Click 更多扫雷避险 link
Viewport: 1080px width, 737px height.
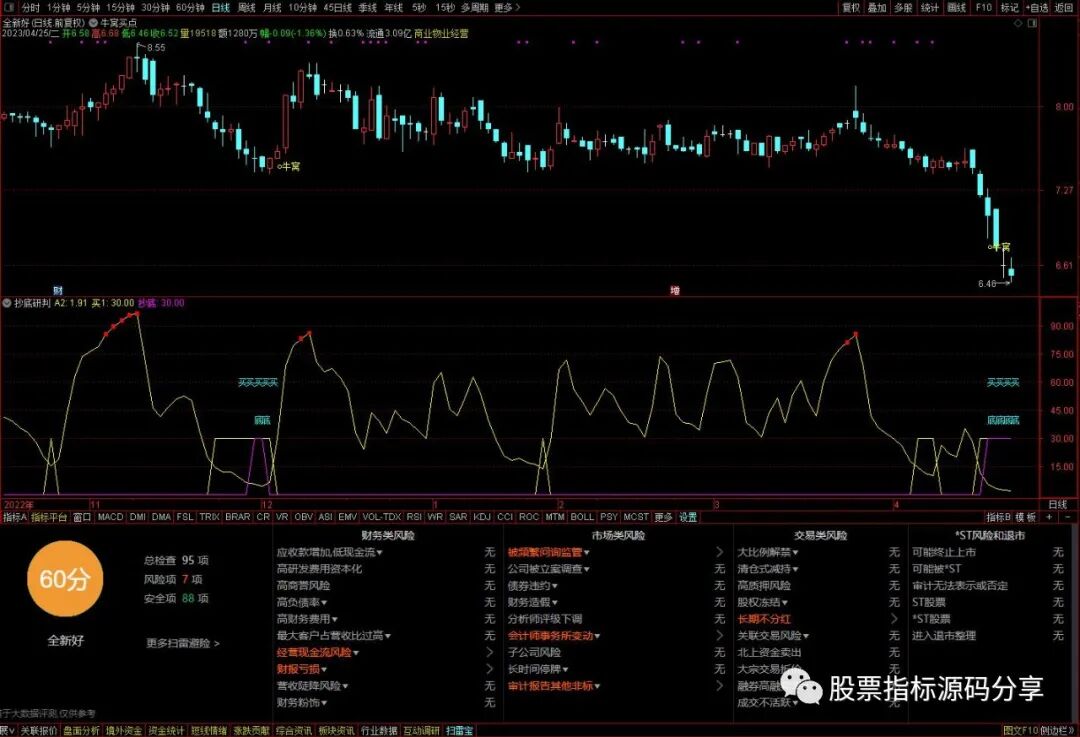coord(183,643)
